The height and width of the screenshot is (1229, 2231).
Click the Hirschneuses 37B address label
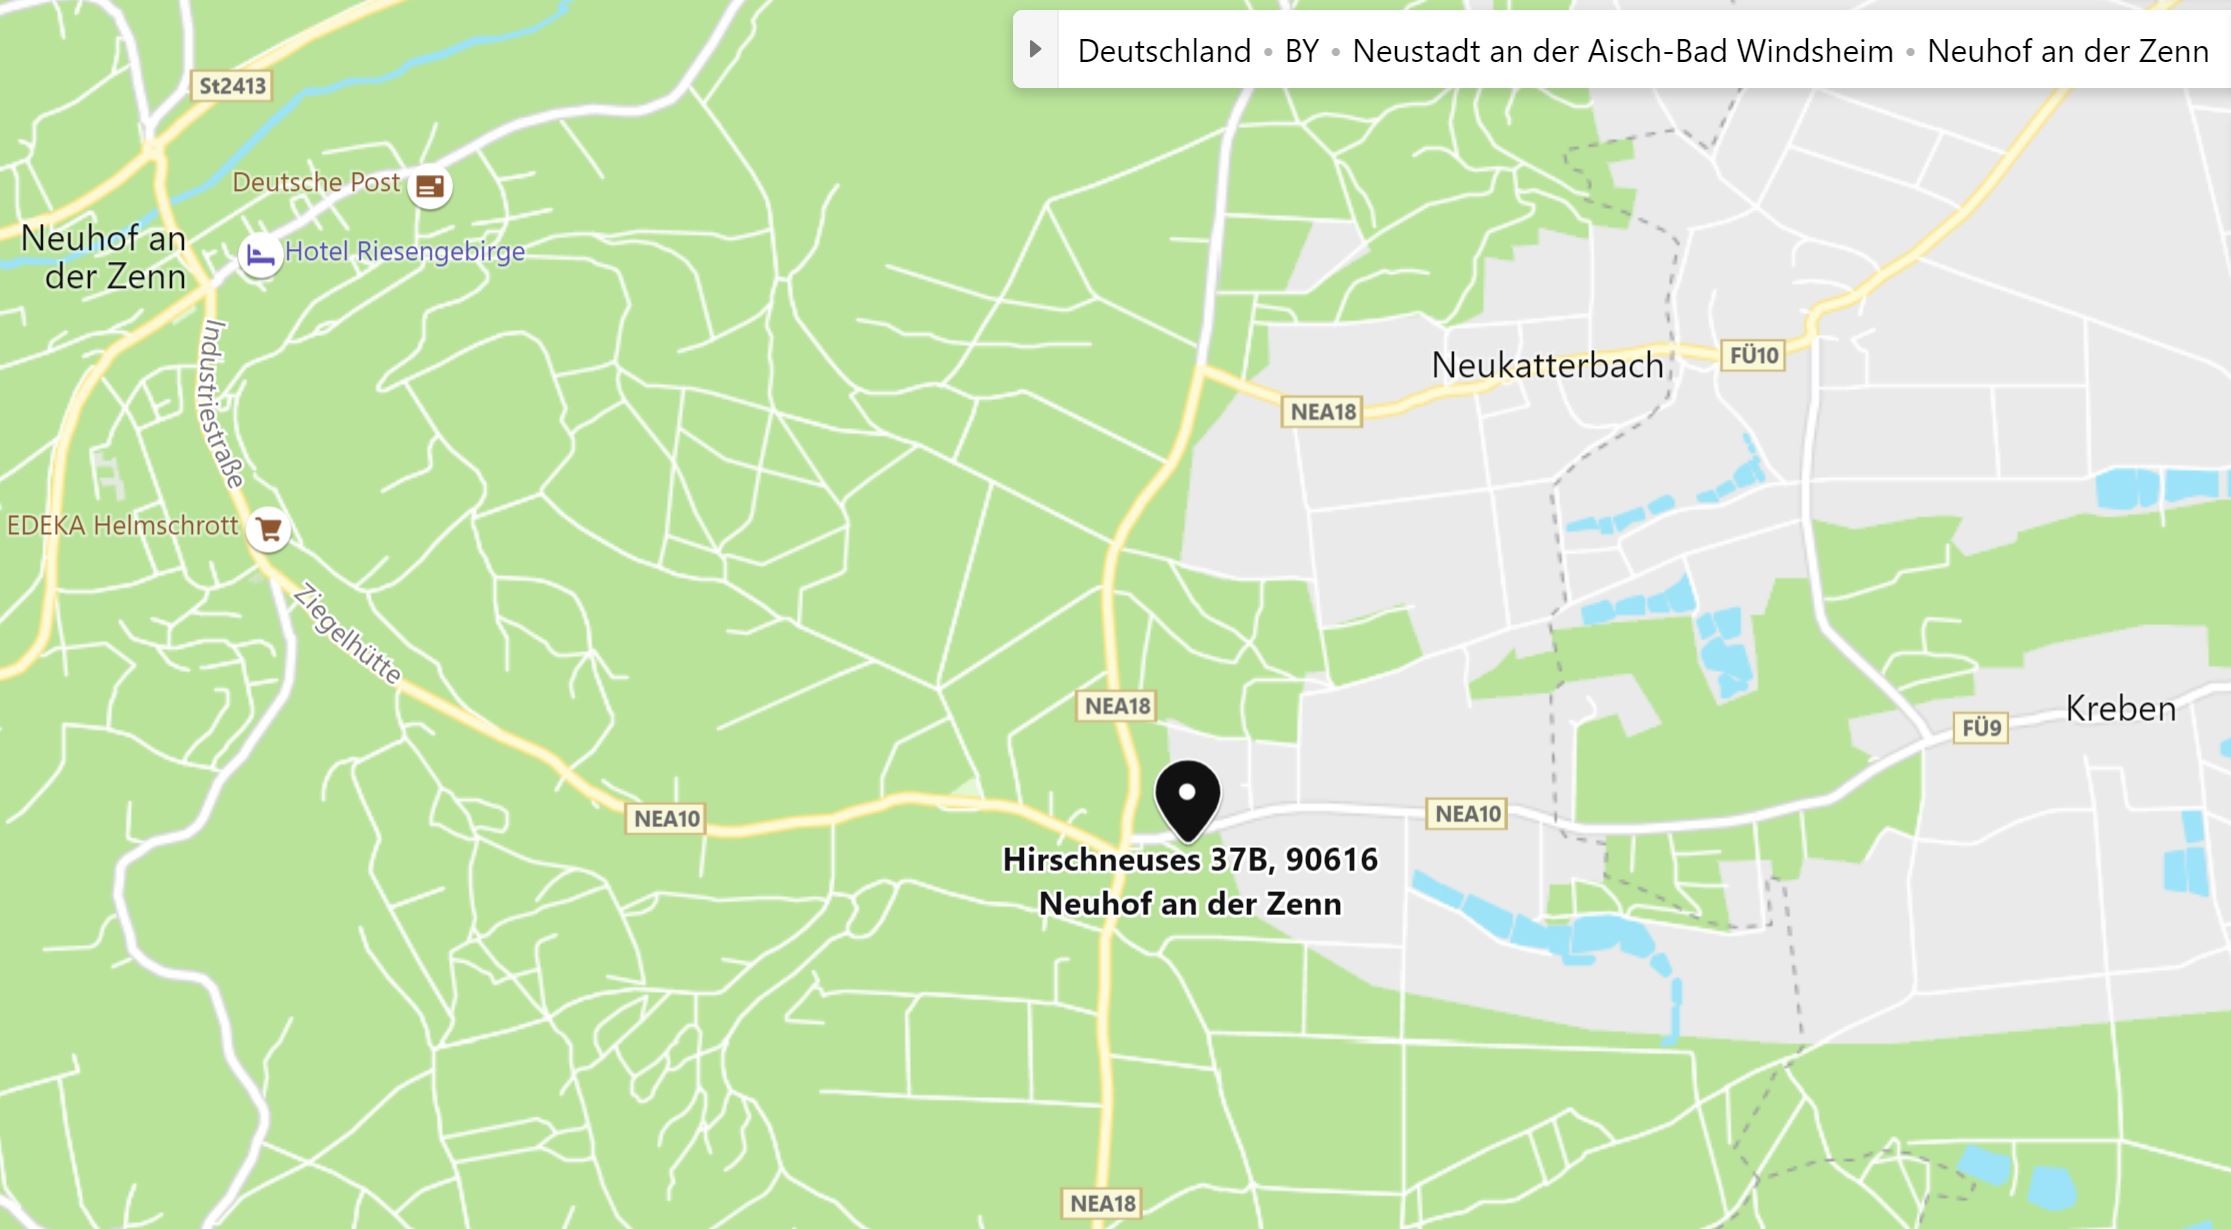pyautogui.click(x=1190, y=881)
